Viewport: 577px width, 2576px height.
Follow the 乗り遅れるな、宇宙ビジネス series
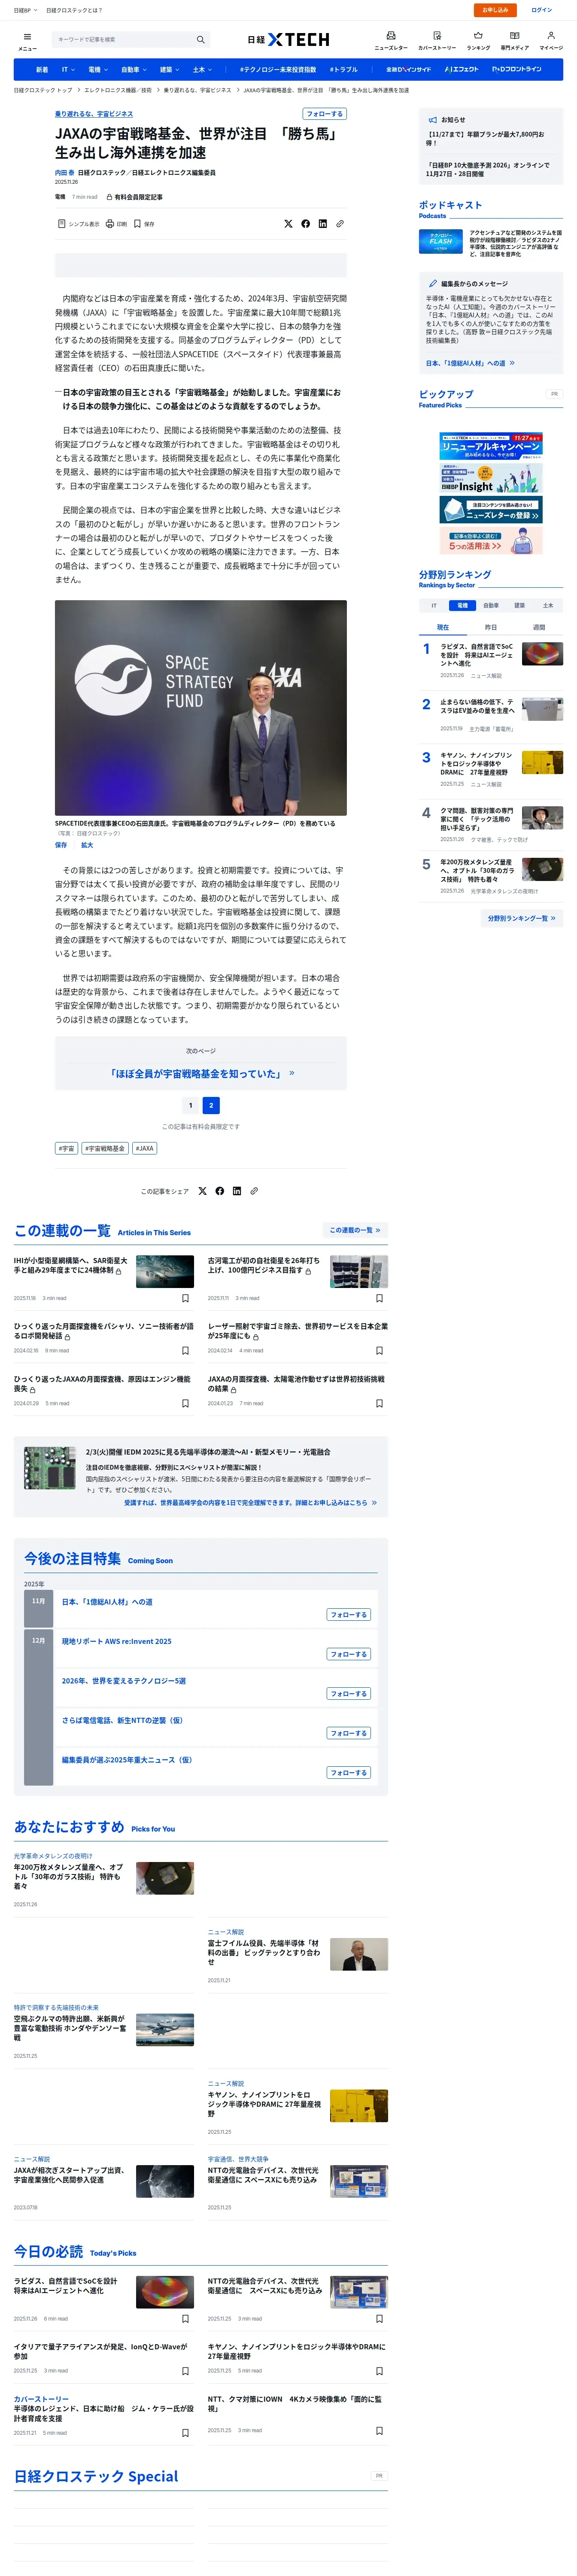point(324,114)
